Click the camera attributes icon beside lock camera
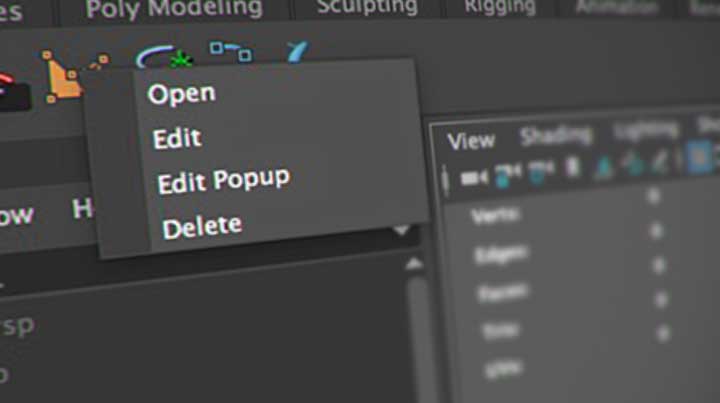720x403 pixels. click(x=541, y=172)
